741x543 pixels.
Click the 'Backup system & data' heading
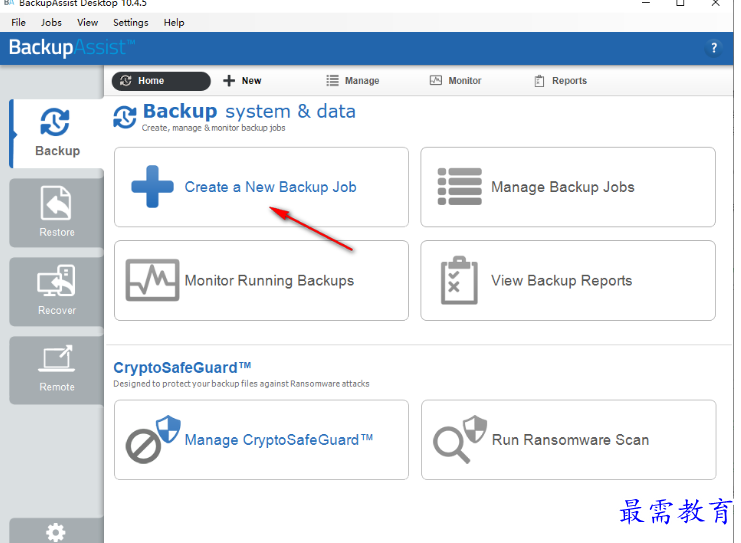[249, 112]
